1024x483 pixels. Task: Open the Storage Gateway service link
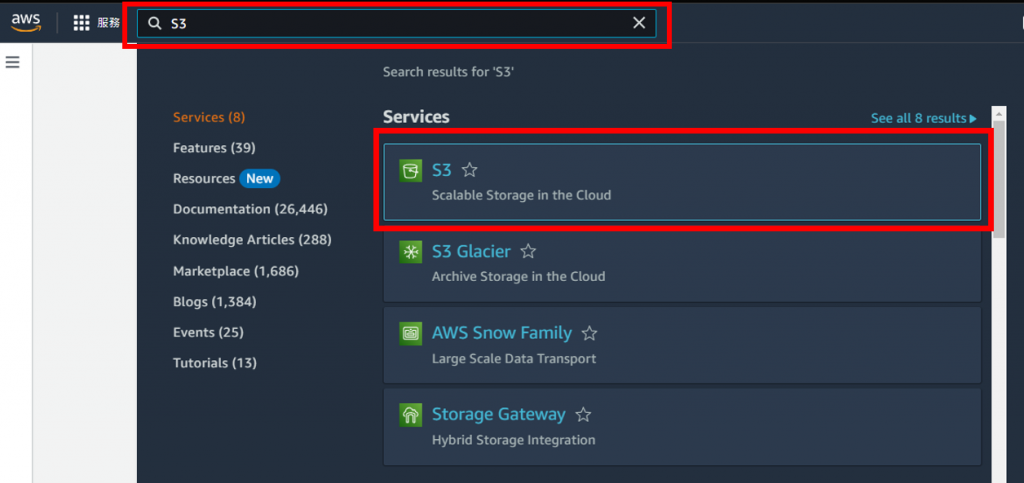click(498, 414)
